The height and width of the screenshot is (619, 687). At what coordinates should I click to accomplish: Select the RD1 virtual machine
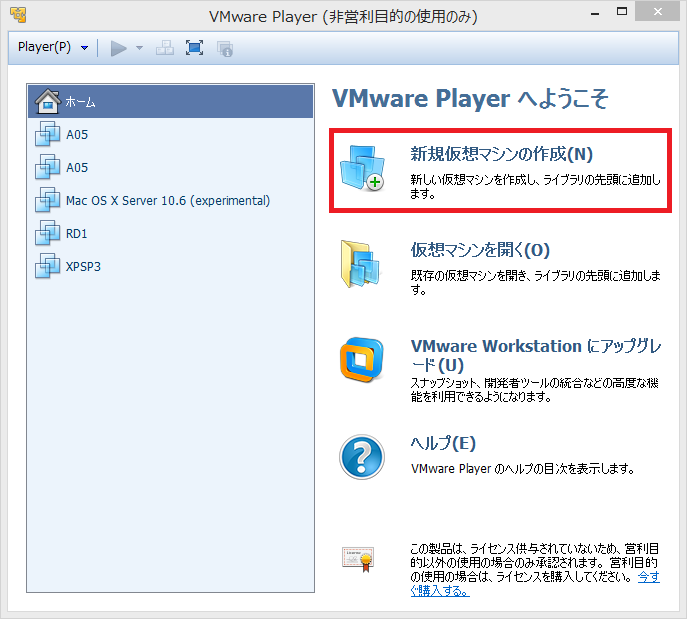(171, 233)
